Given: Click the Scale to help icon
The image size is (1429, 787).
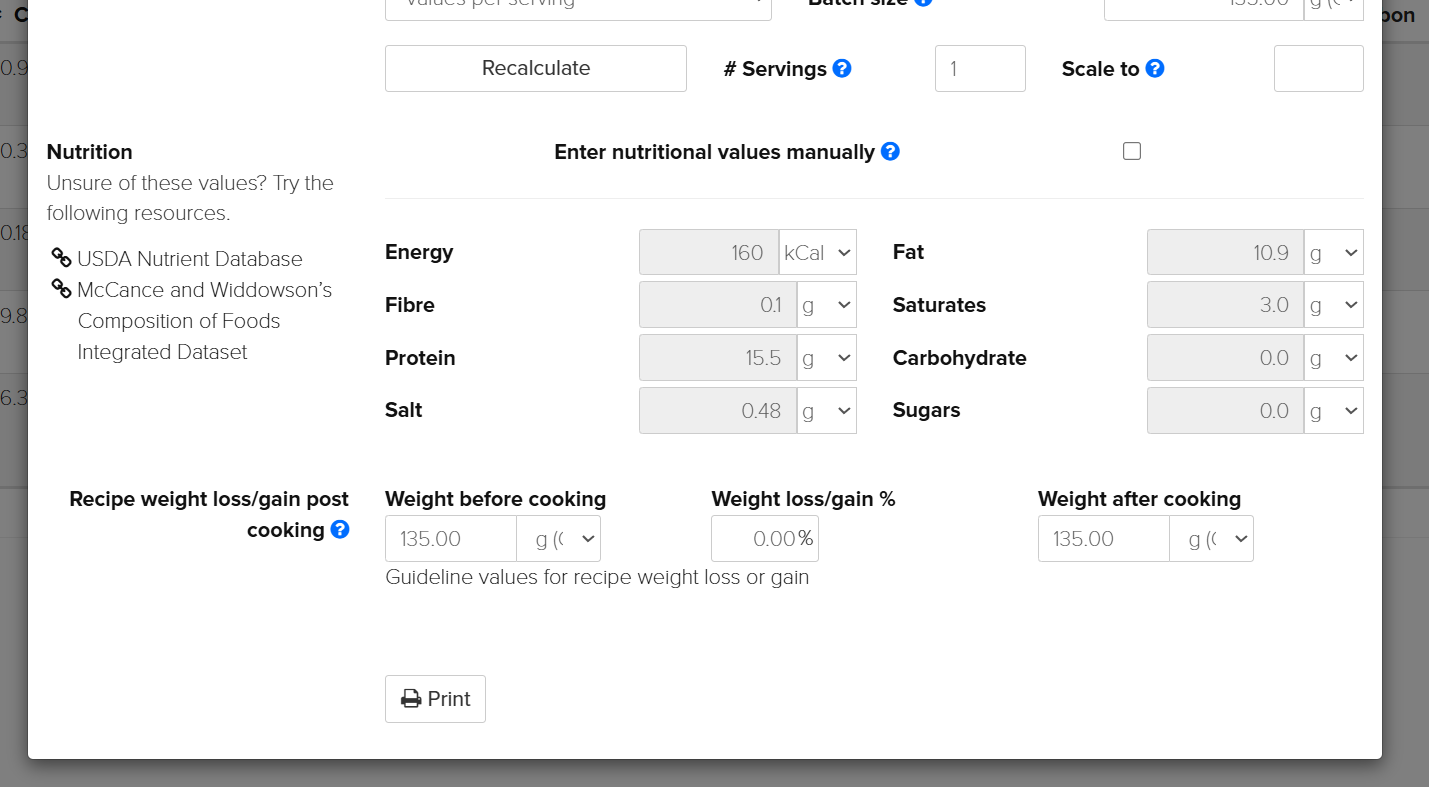Looking at the screenshot, I should [1155, 69].
